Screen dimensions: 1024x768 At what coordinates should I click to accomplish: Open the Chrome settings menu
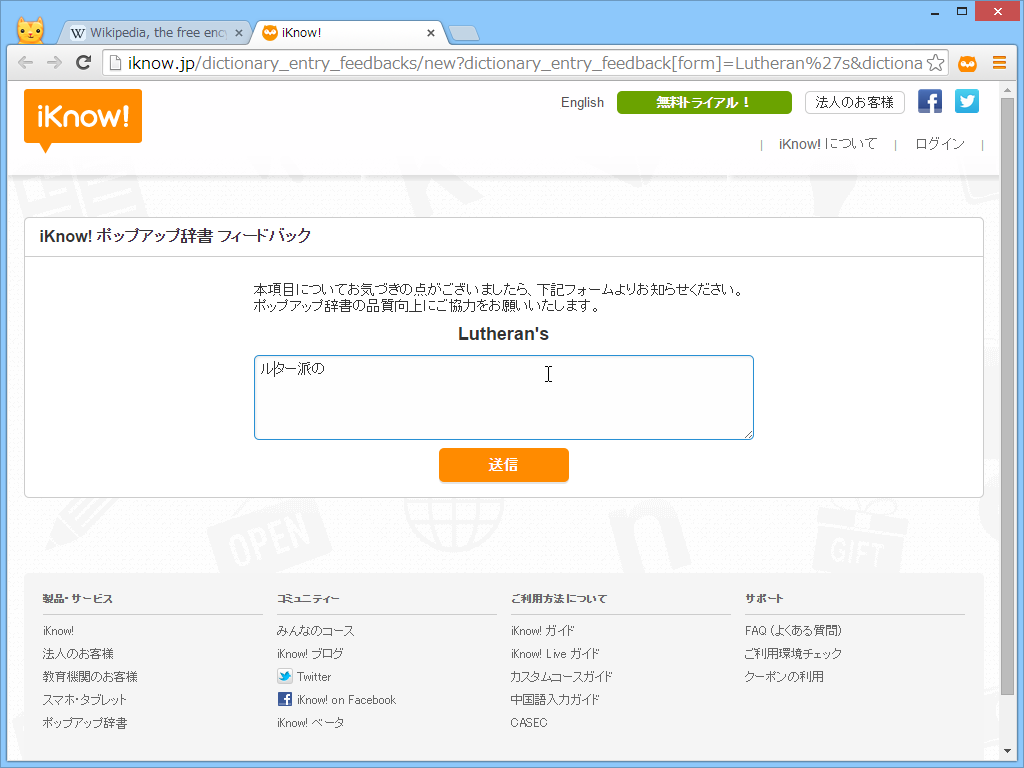(999, 62)
